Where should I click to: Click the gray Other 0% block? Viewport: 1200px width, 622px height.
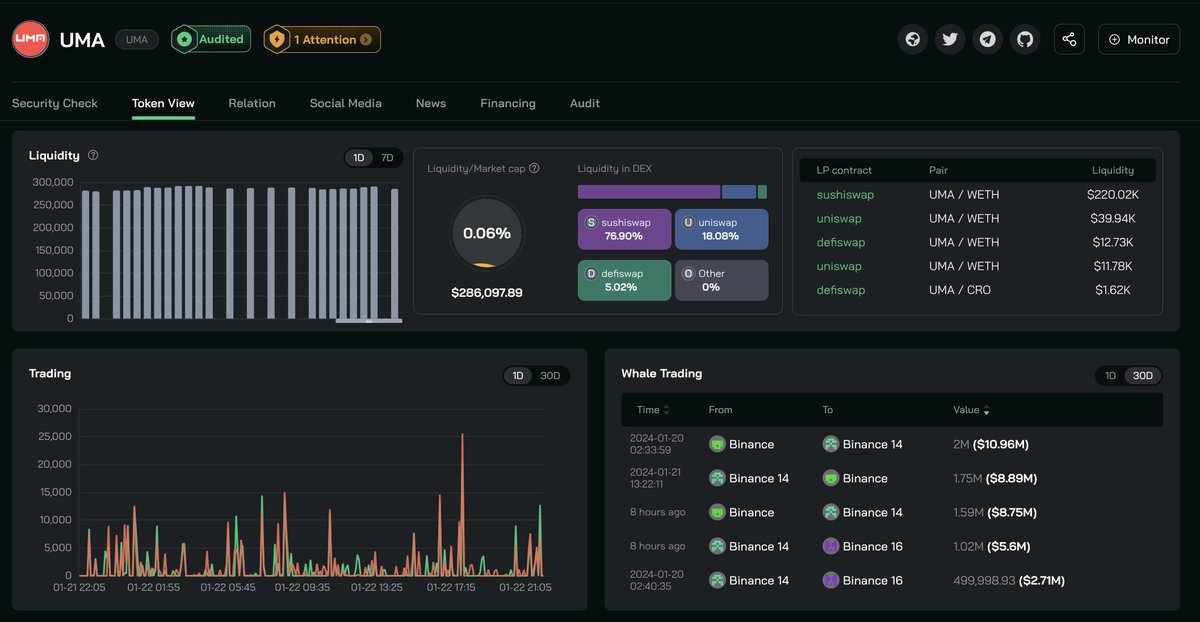pyautogui.click(x=722, y=280)
